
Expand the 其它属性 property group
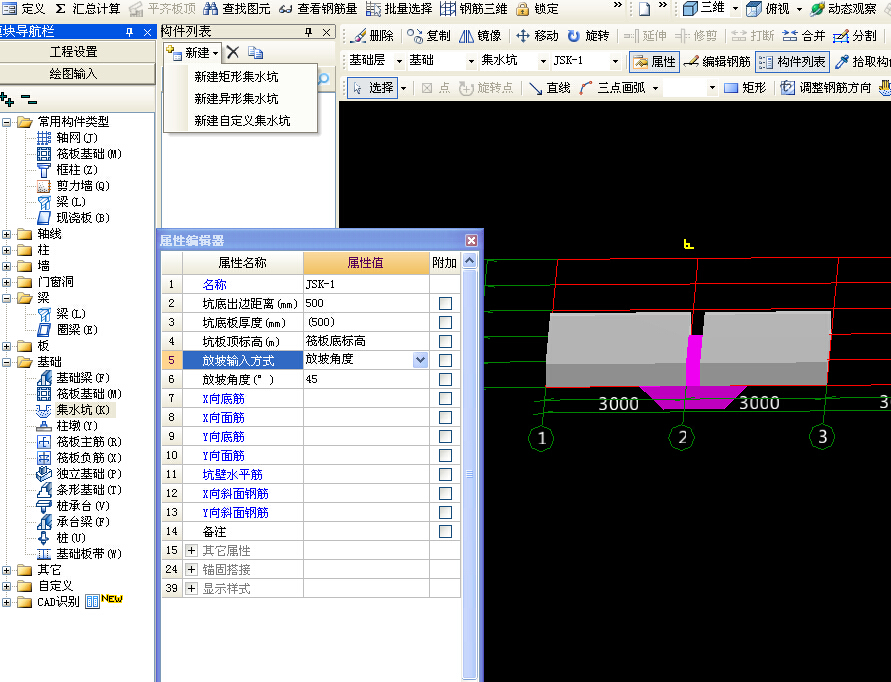pos(191,550)
